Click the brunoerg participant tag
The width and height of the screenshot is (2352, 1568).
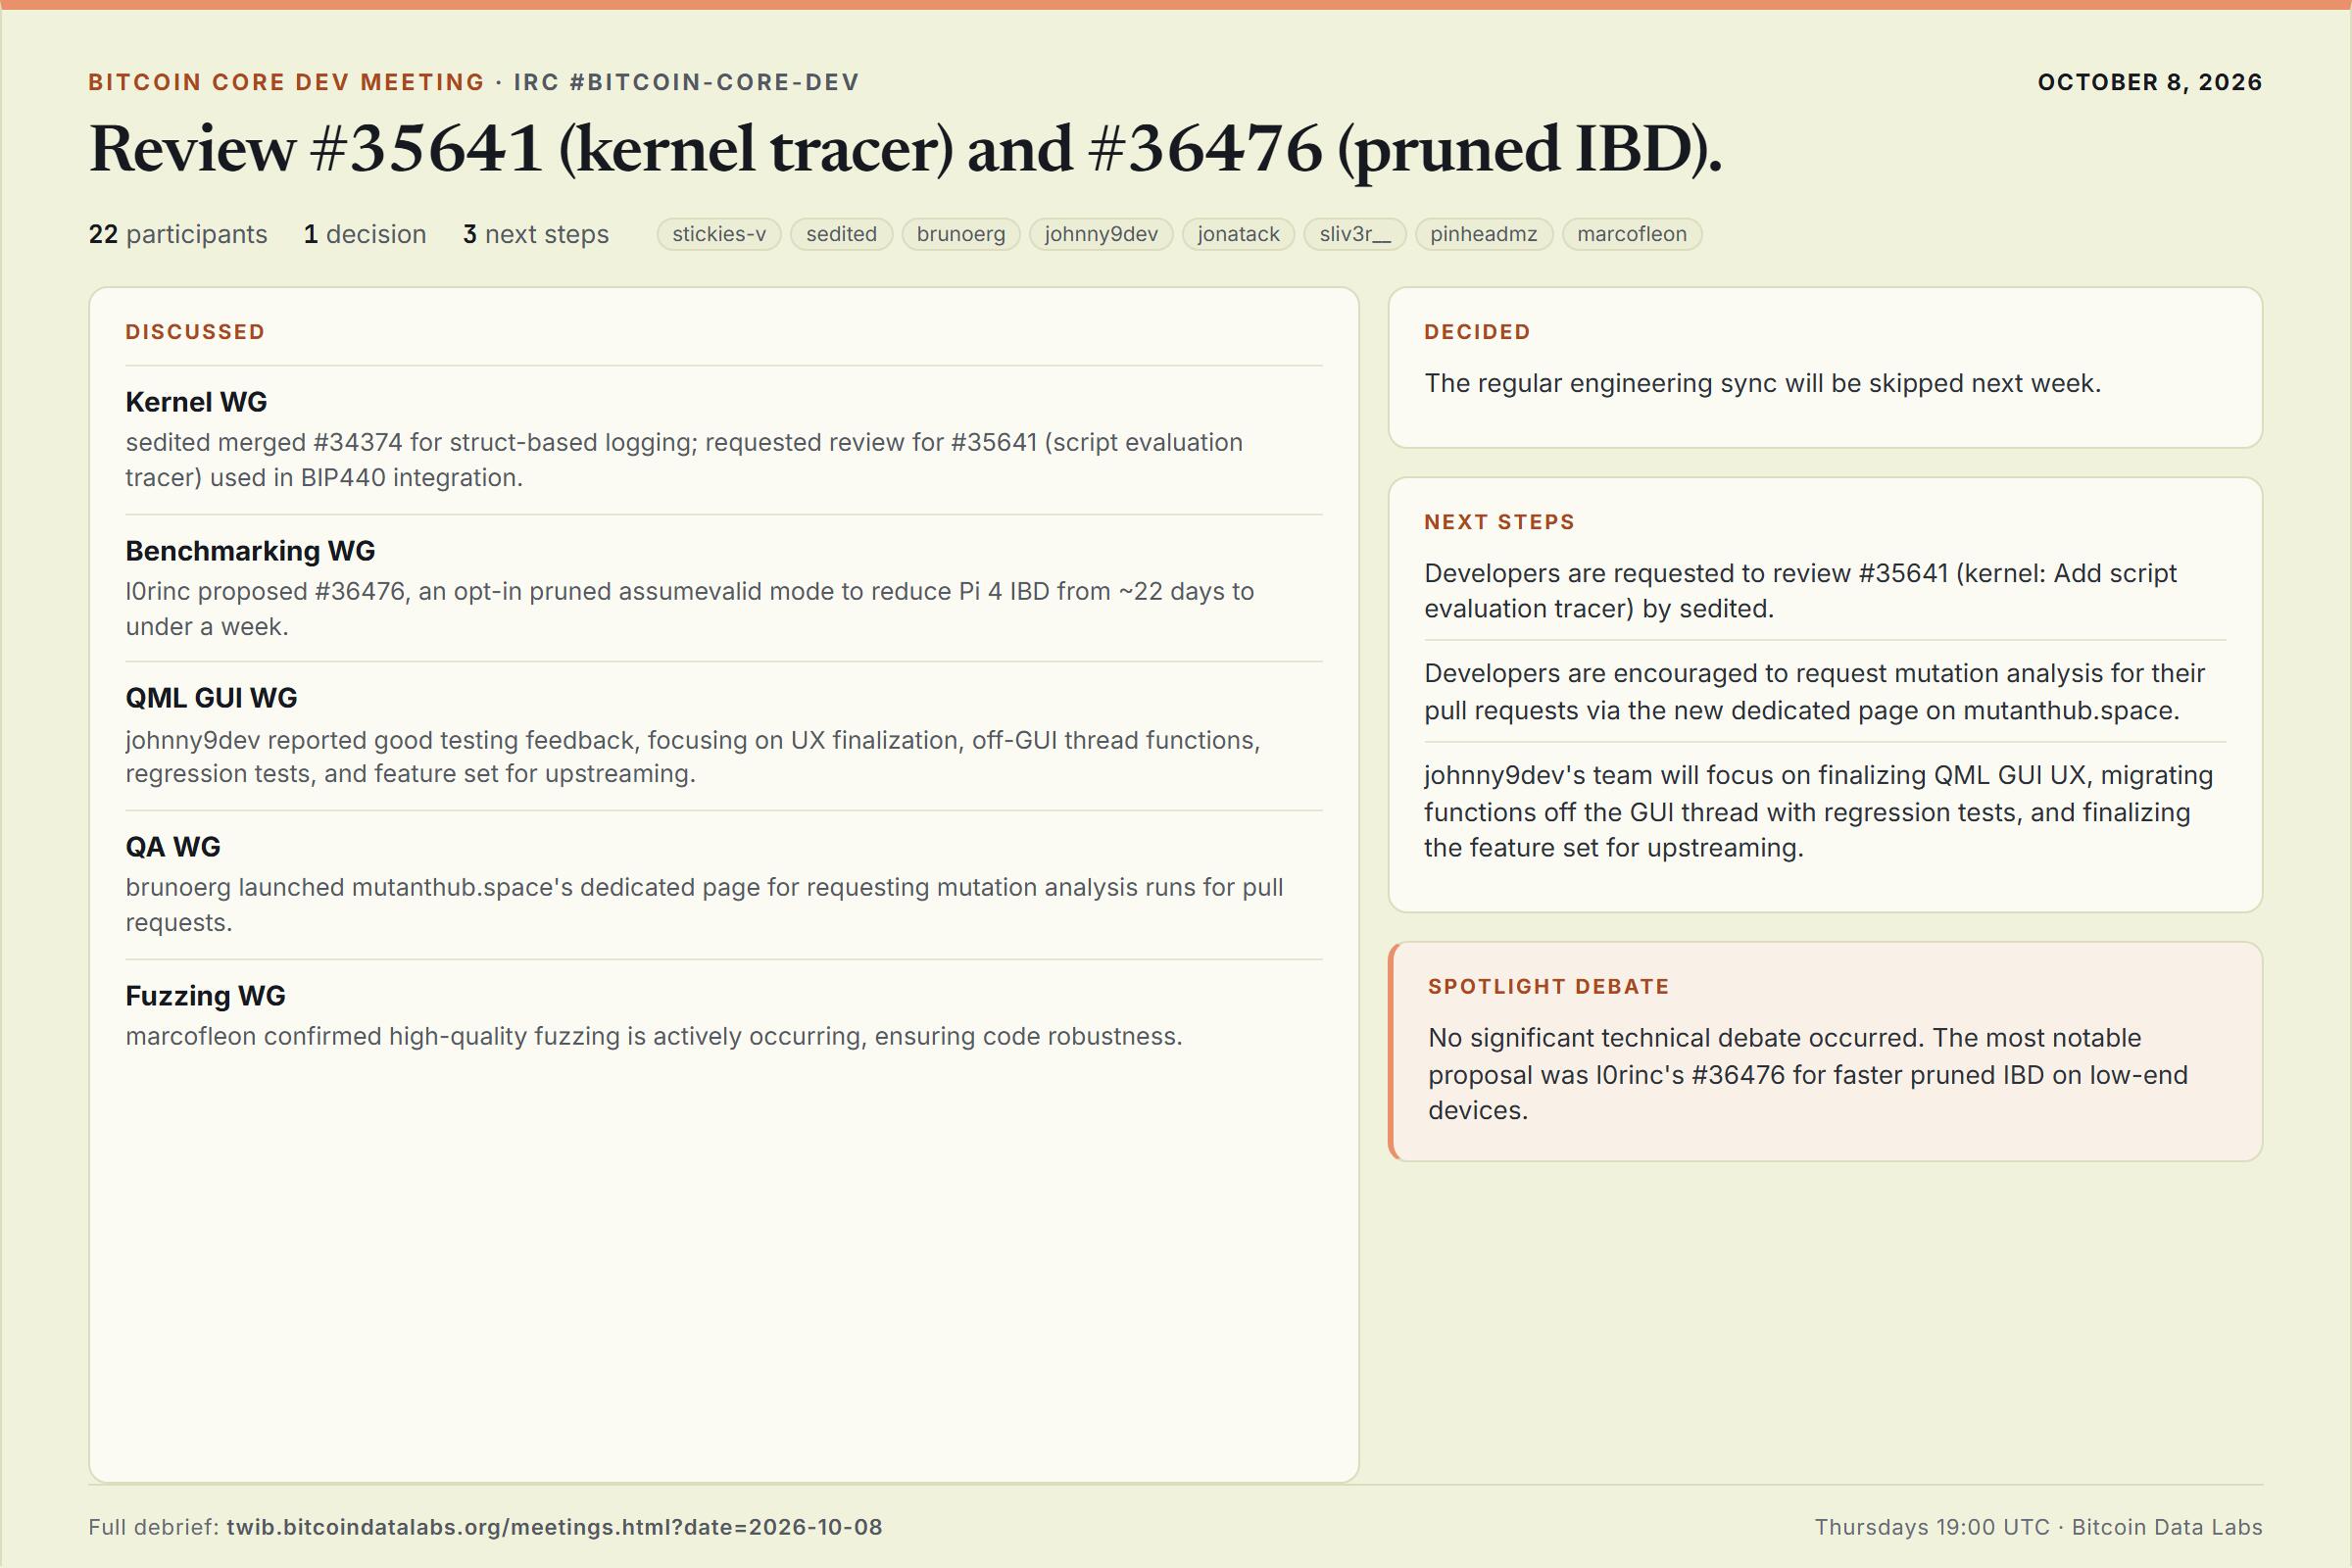pos(961,234)
